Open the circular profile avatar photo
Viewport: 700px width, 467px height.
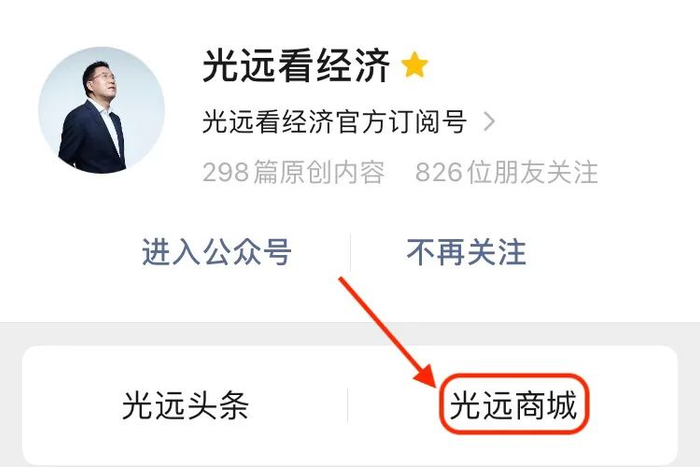101,110
